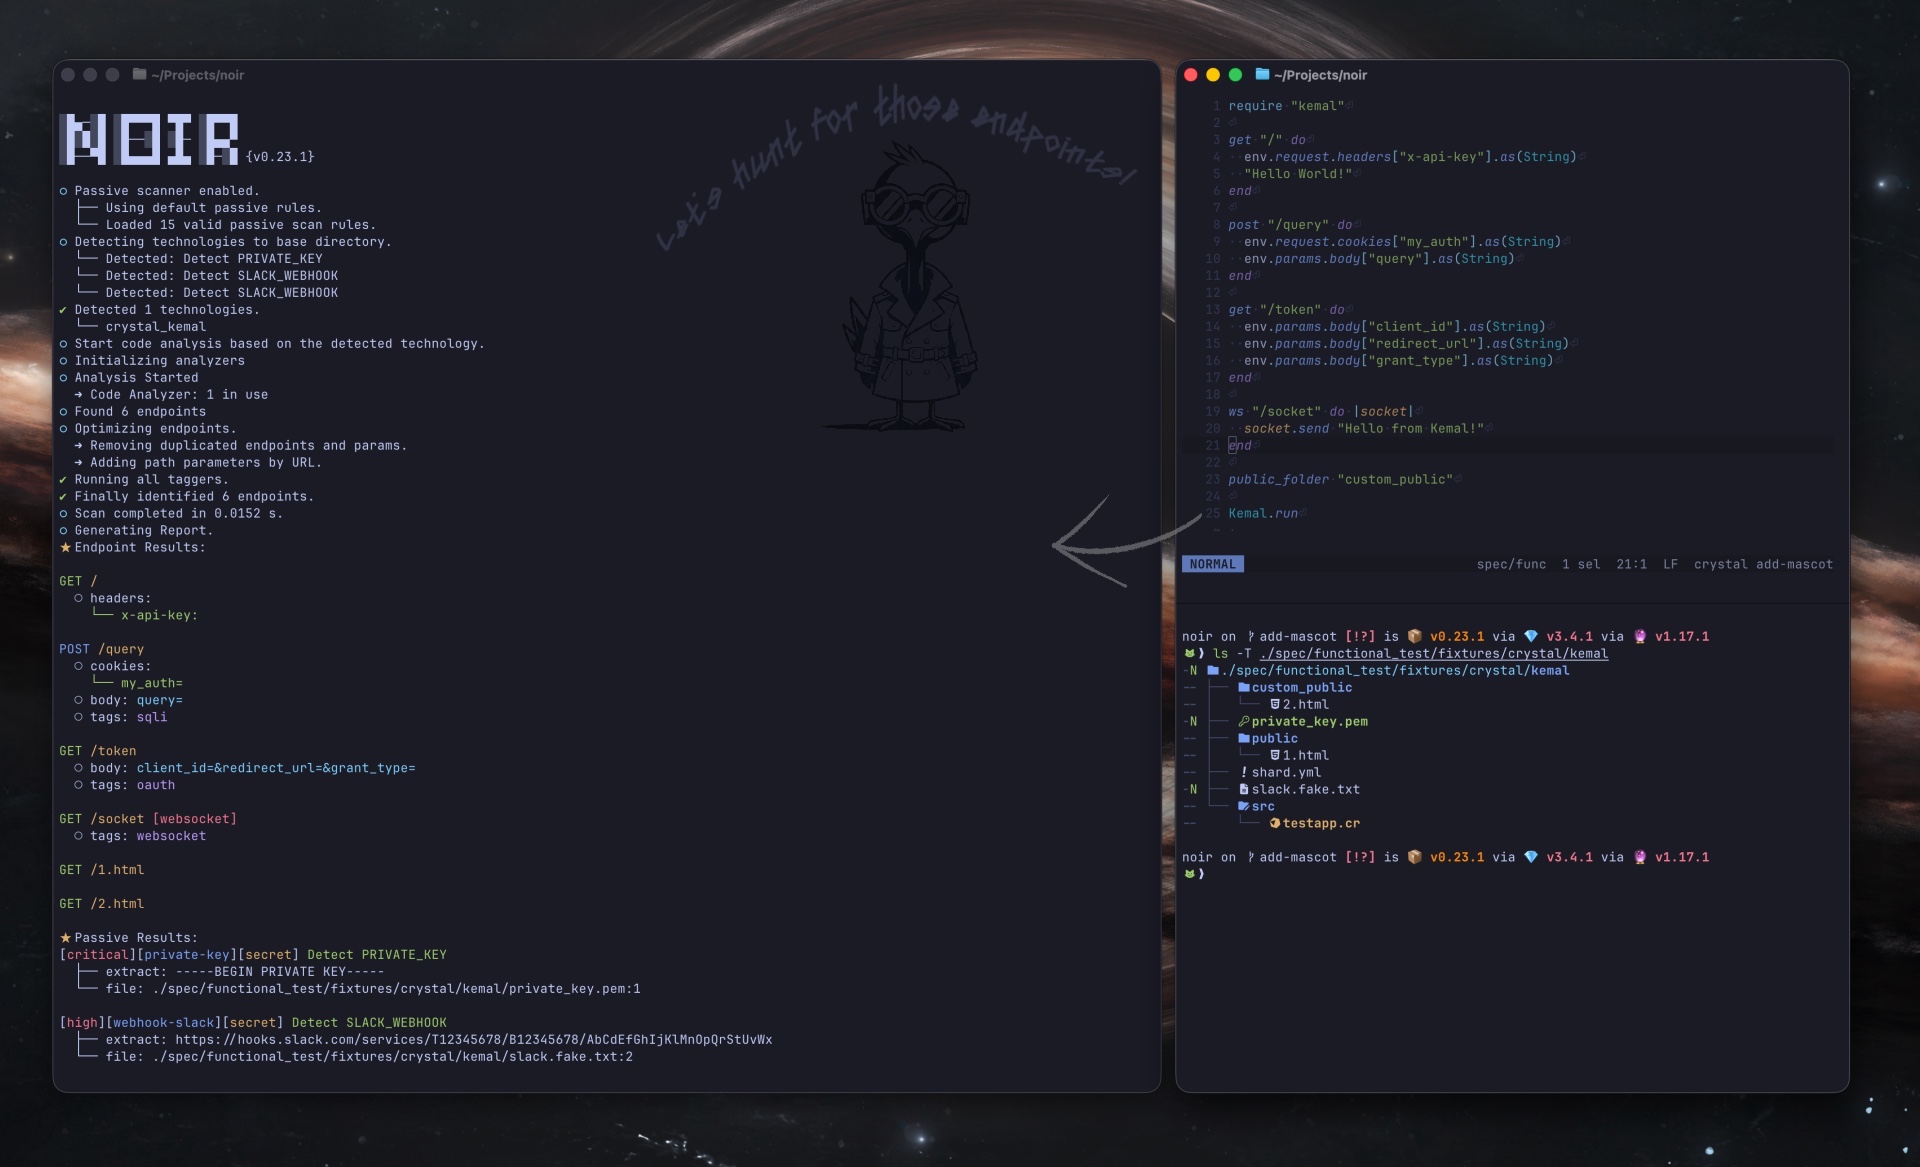This screenshot has height=1167, width=1920.
Task: Click the LF line-ending indicator
Action: pos(1671,564)
